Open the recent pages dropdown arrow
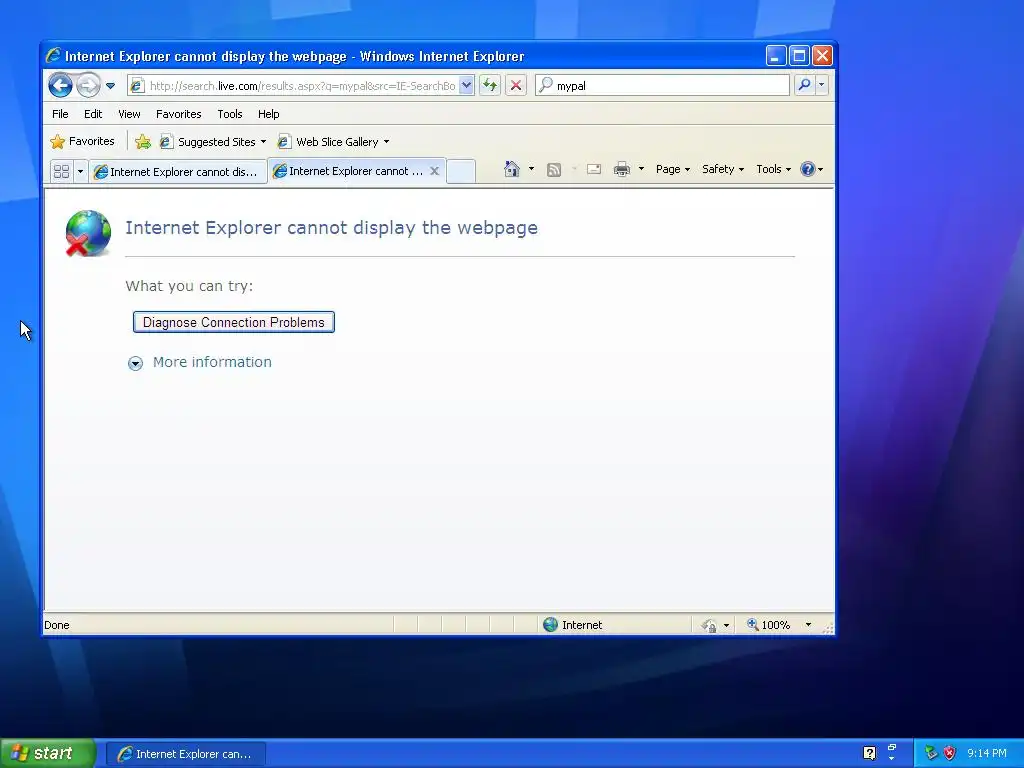The width and height of the screenshot is (1024, 768). (110, 86)
